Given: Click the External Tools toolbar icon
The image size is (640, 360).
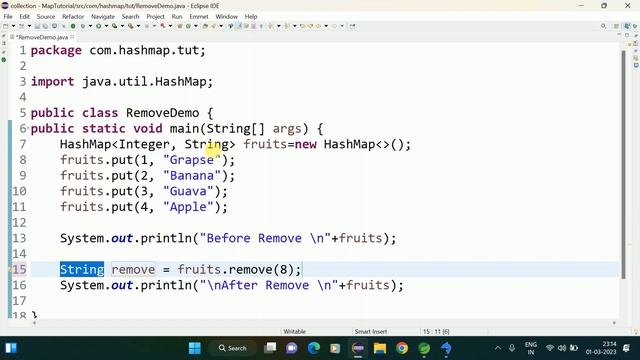Looking at the screenshot, I should pyautogui.click(x=130, y=26).
